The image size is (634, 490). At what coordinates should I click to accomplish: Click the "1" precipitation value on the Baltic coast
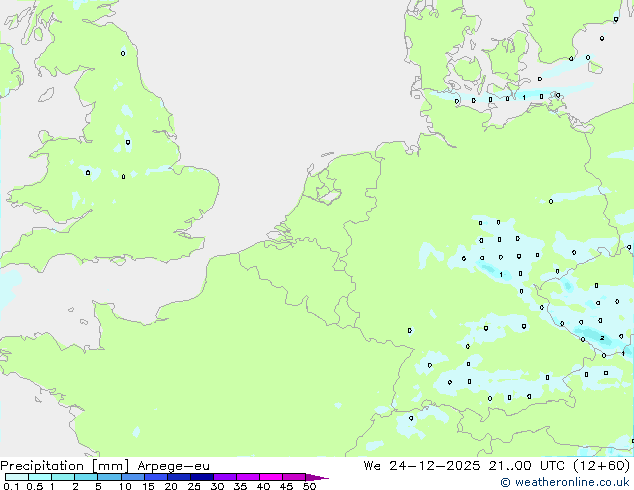point(523,97)
